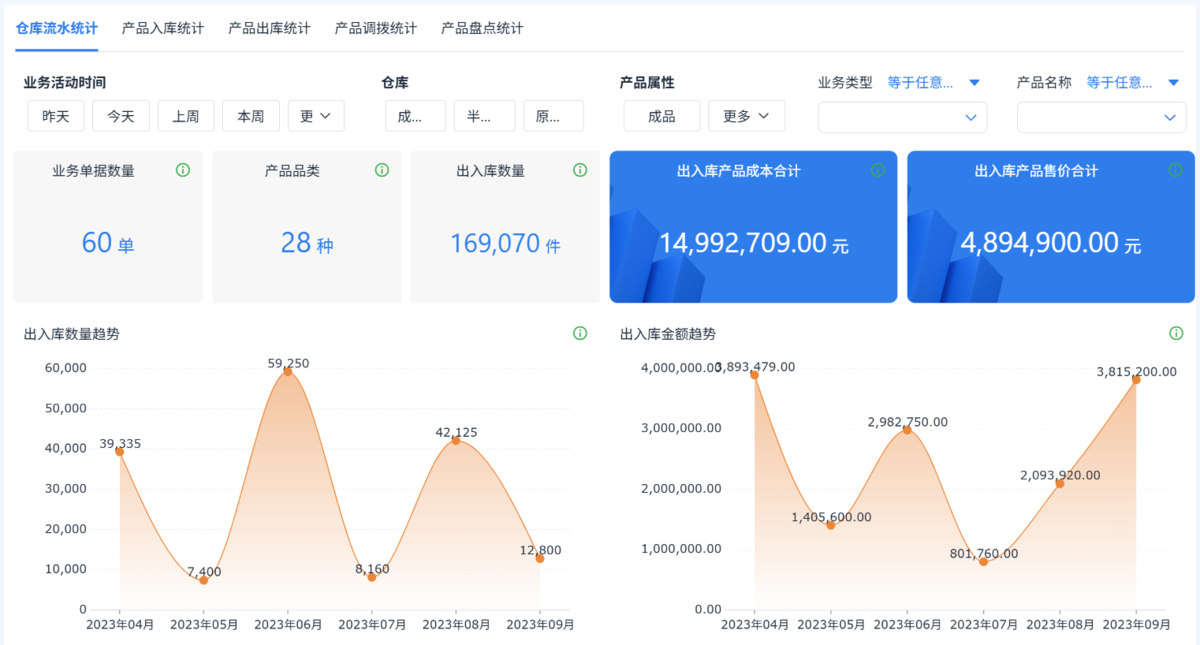
Task: Open the 业务类型 value select box
Action: (x=902, y=117)
